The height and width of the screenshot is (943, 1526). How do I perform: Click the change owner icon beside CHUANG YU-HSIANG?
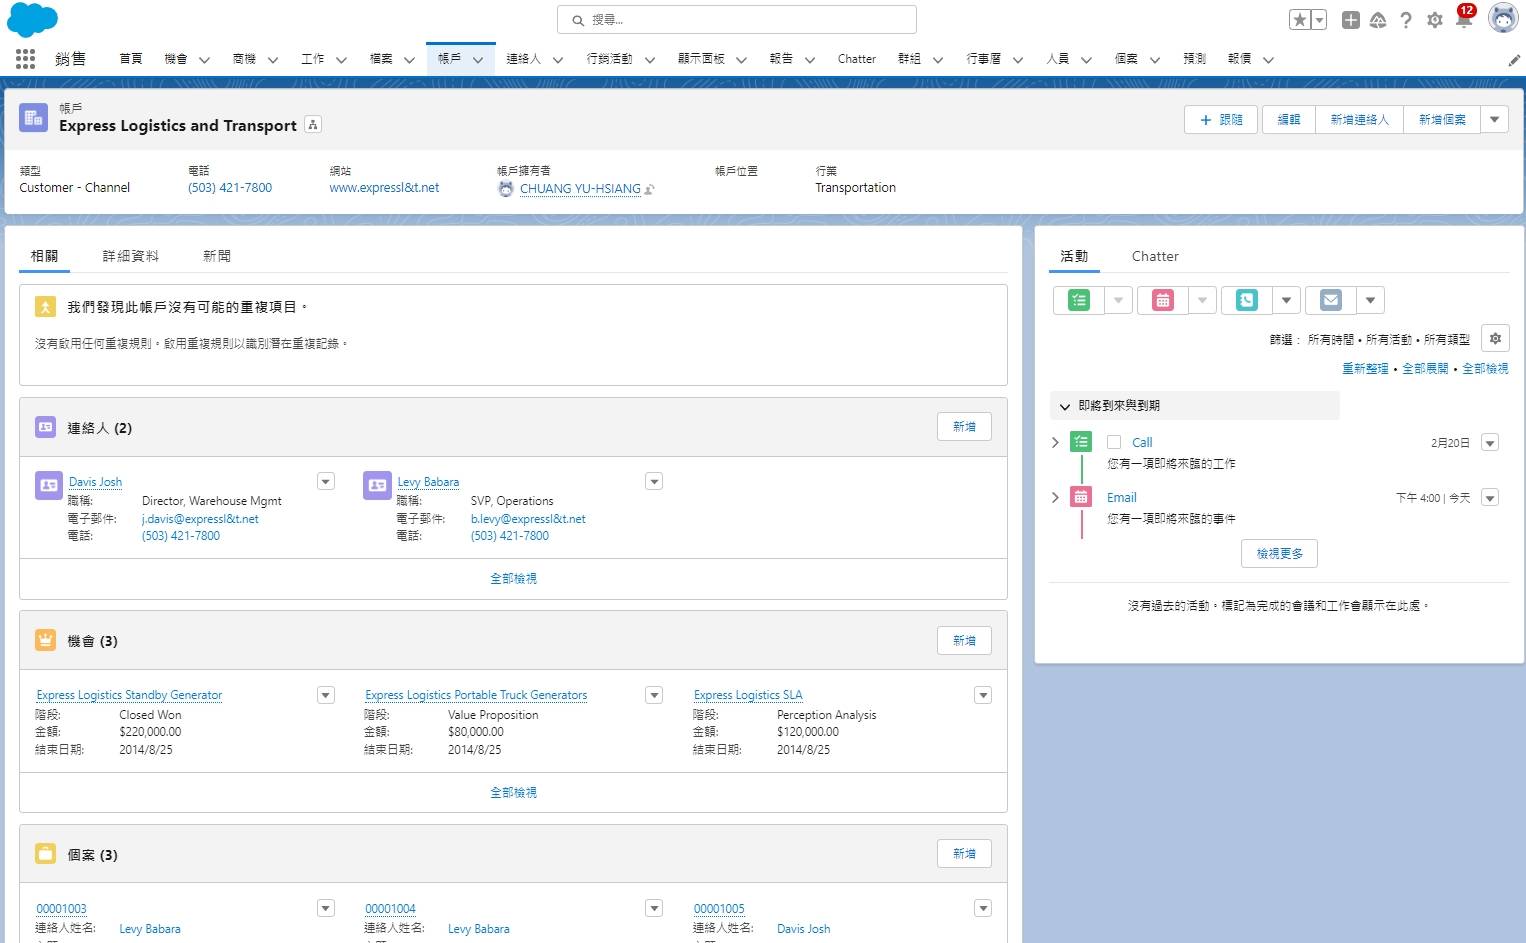649,188
